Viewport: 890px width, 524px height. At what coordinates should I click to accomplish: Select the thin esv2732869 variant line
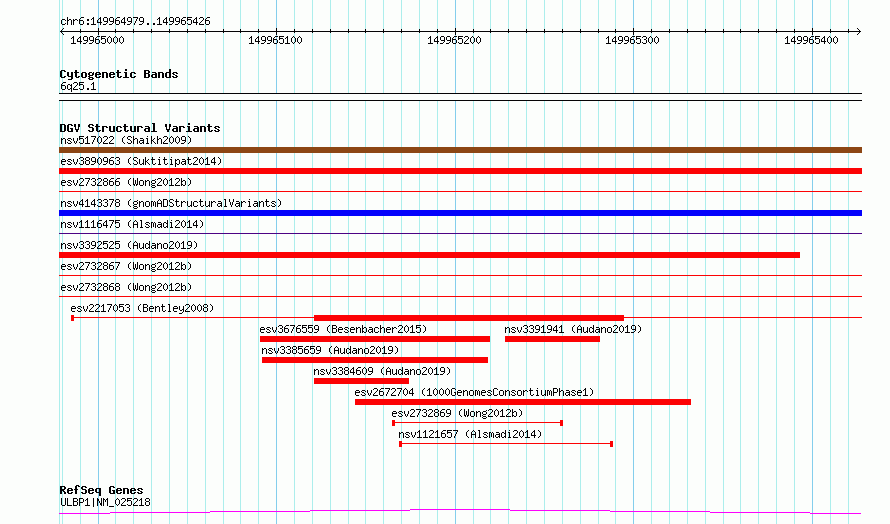[x=477, y=423]
